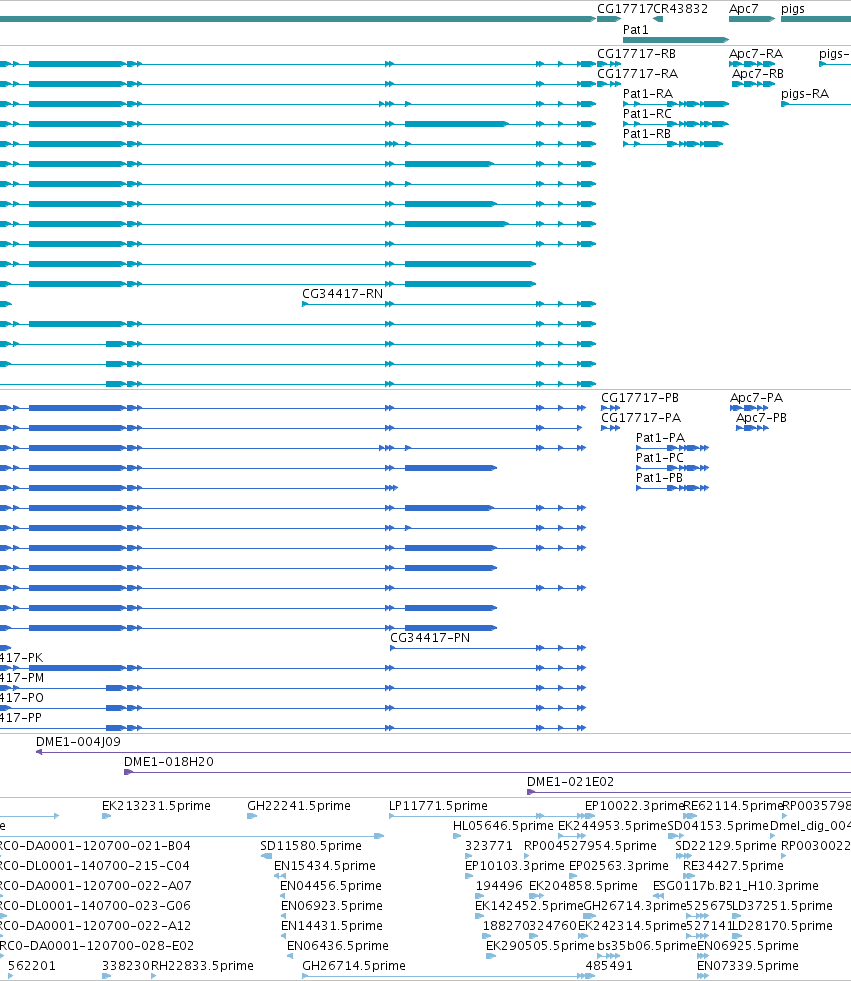Click the SD22129.5prime label
851x981 pixels.
[x=726, y=846]
